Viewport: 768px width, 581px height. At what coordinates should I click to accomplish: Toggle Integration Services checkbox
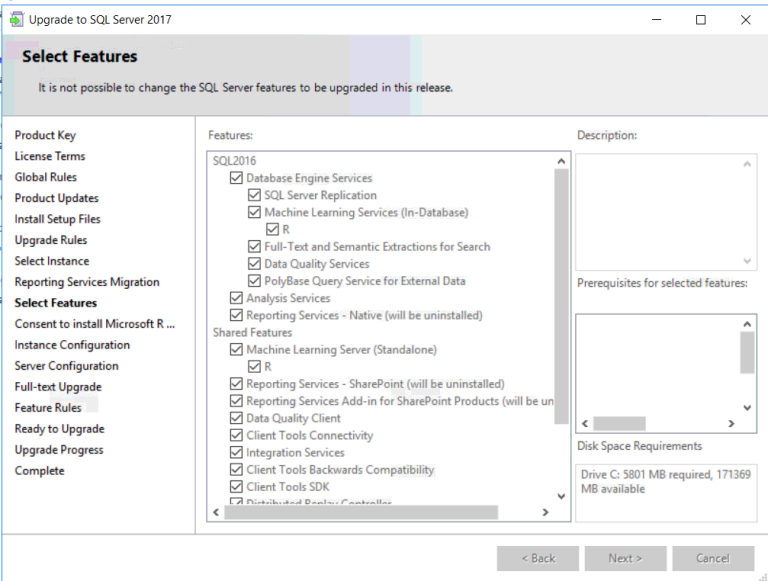pyautogui.click(x=236, y=453)
